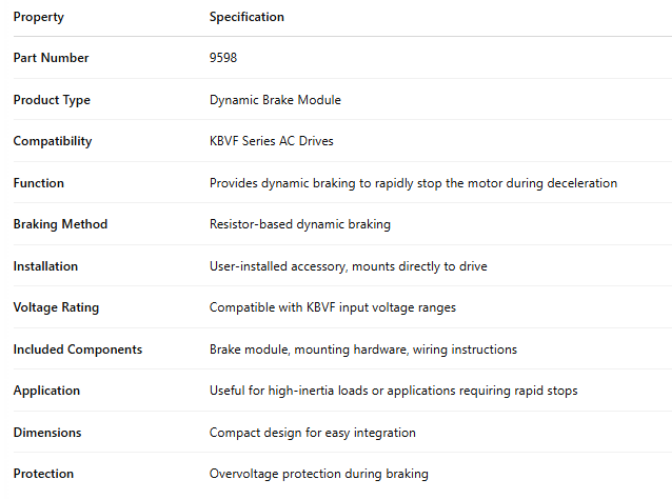The width and height of the screenshot is (672, 500).
Task: Click the Installation row label
Action: click(45, 266)
